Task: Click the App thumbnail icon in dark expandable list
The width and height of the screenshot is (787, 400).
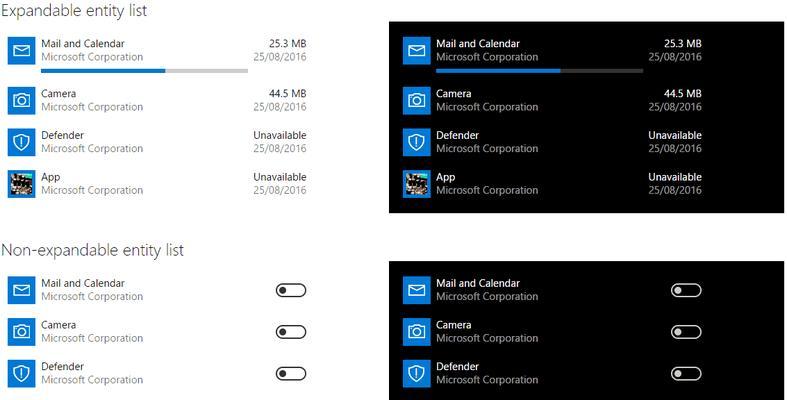Action: click(x=417, y=184)
